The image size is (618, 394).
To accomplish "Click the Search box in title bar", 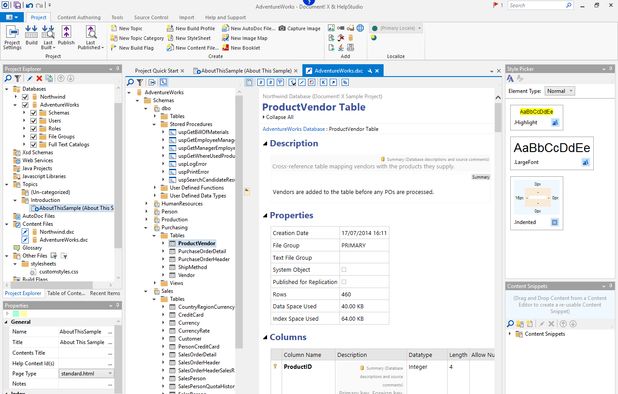I will point(540,5).
